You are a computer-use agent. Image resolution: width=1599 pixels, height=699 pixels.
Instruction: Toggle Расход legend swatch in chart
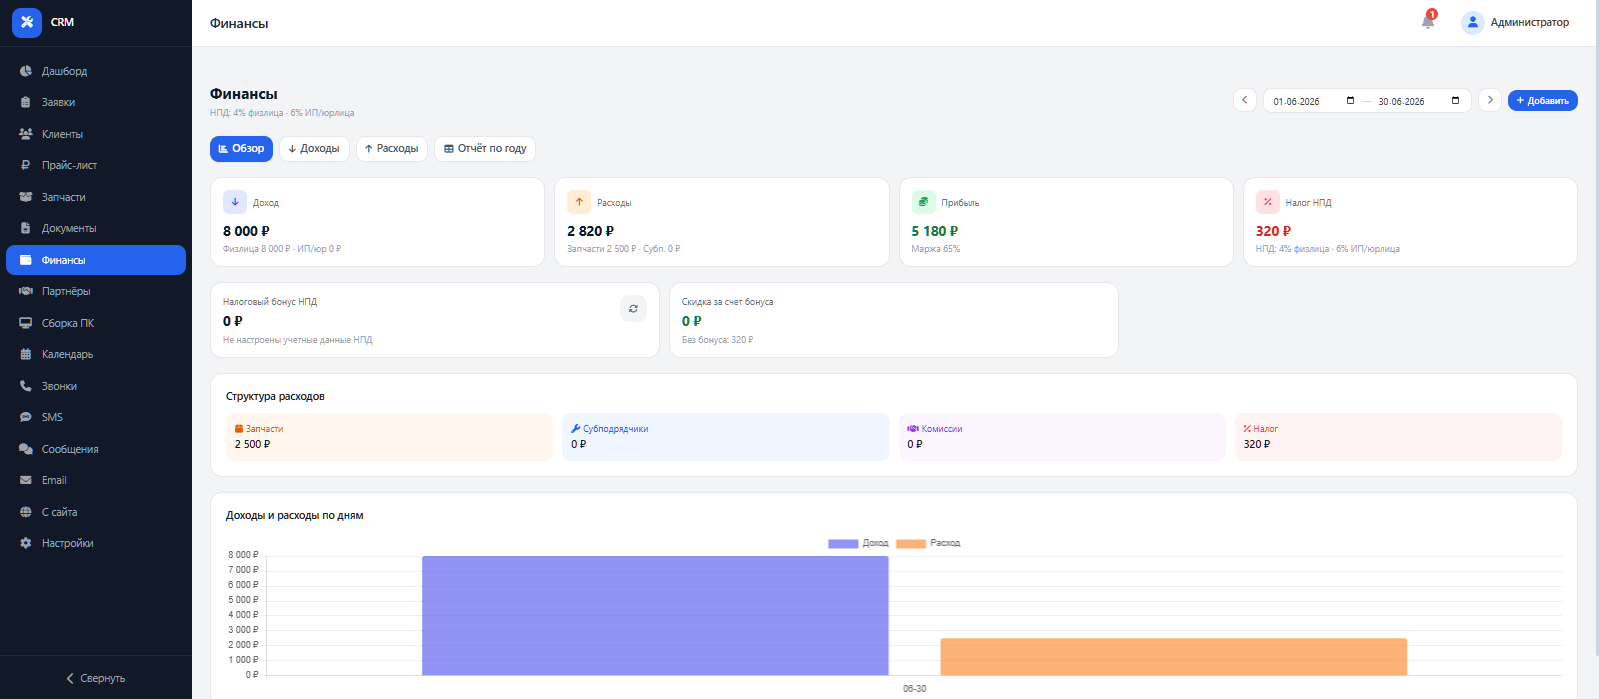[911, 543]
